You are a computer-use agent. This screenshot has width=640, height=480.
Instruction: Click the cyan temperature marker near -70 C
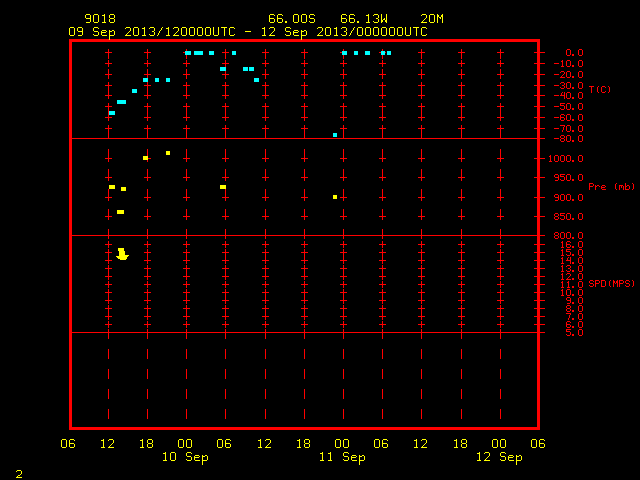click(x=335, y=135)
